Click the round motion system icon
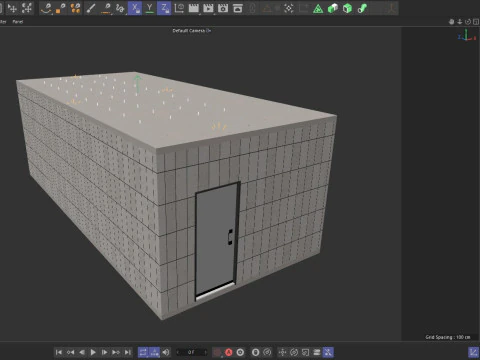Viewport: 480px width, 360px height. 256,352
